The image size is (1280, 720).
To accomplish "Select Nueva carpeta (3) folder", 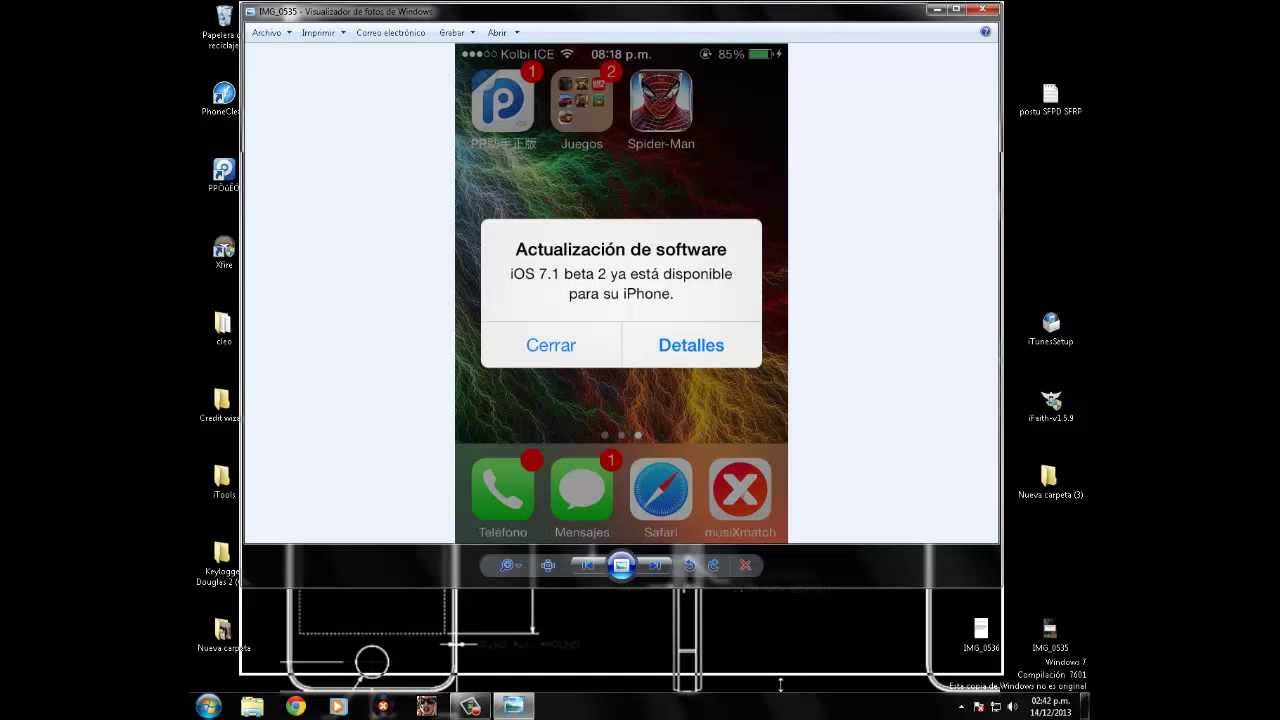I will tap(1050, 482).
